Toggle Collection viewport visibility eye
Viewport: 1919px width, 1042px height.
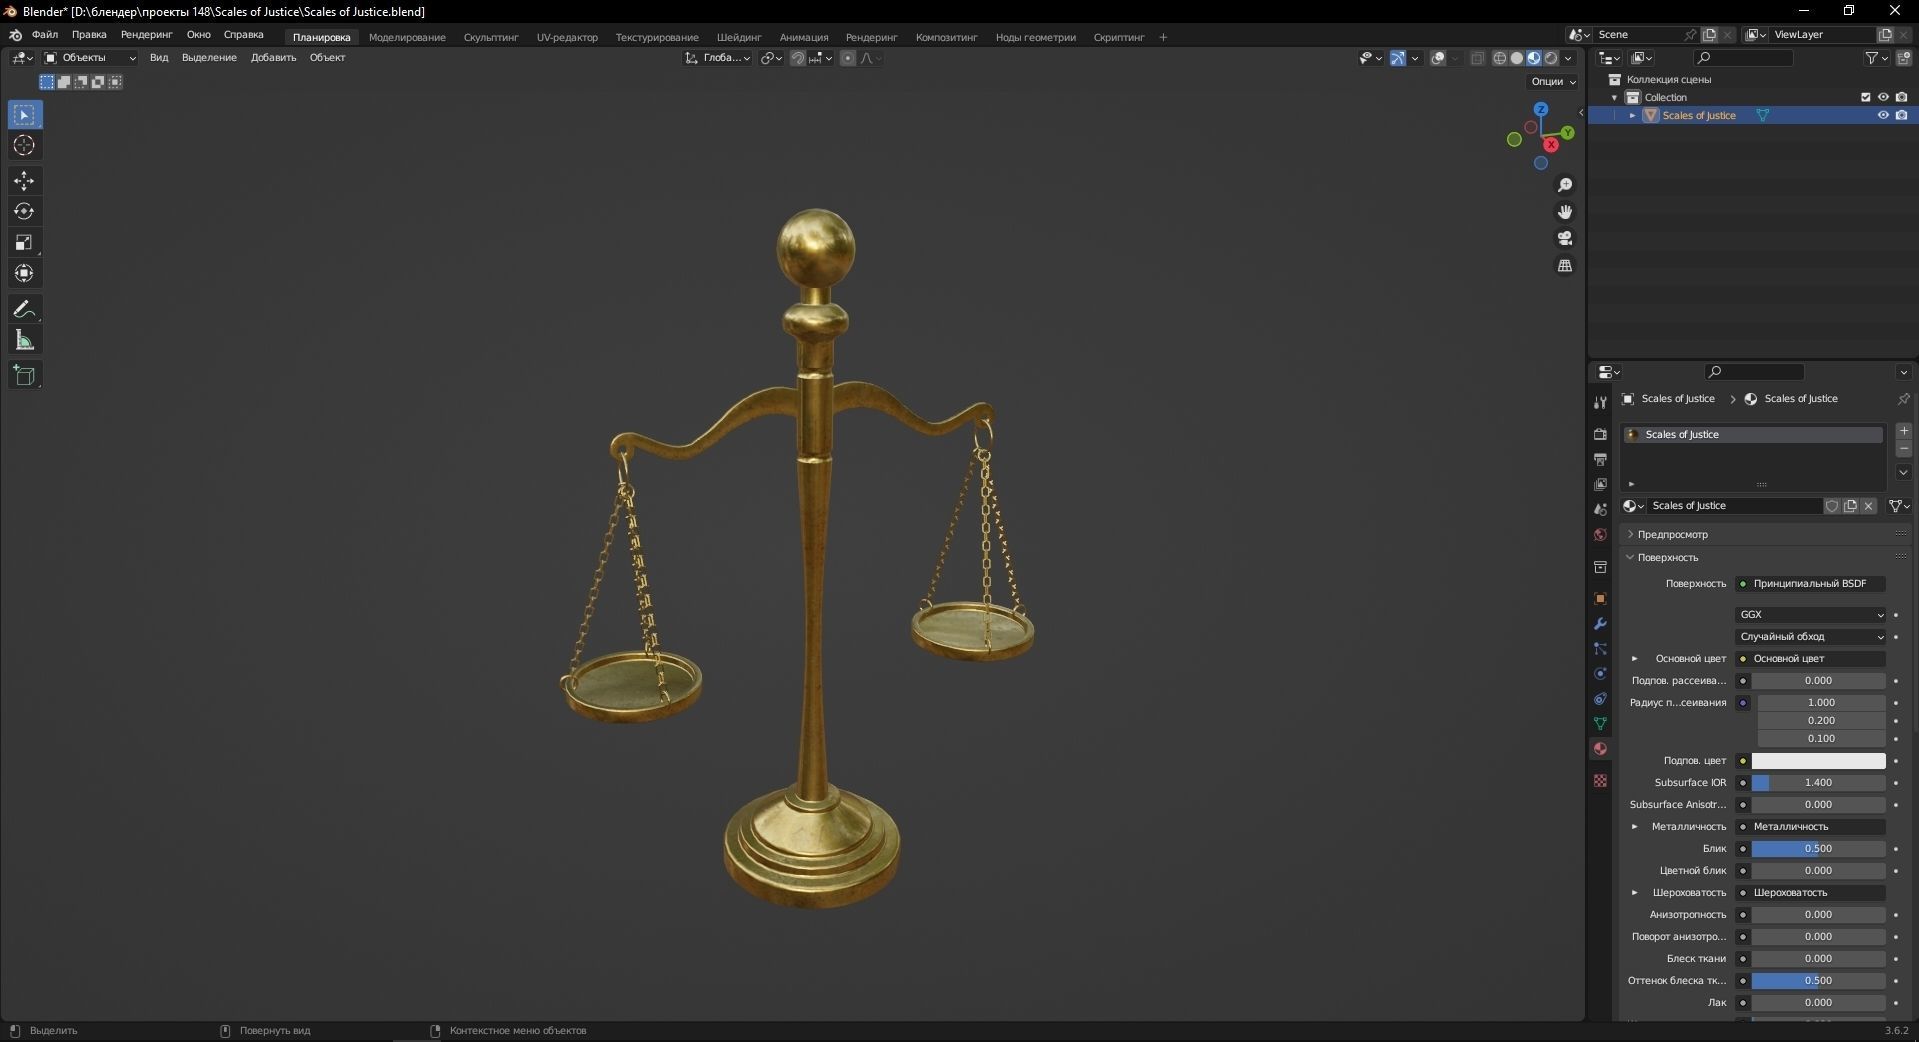(1883, 97)
